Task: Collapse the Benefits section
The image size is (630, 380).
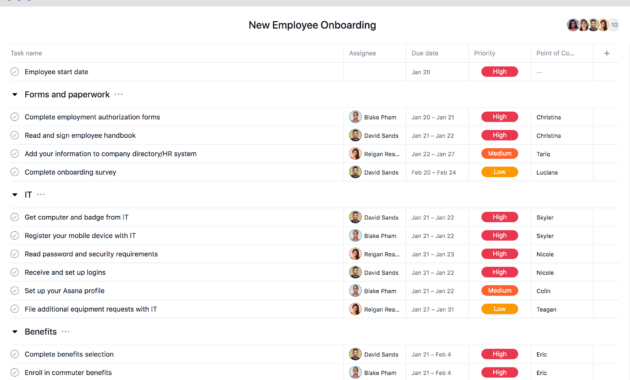Action: [x=15, y=332]
